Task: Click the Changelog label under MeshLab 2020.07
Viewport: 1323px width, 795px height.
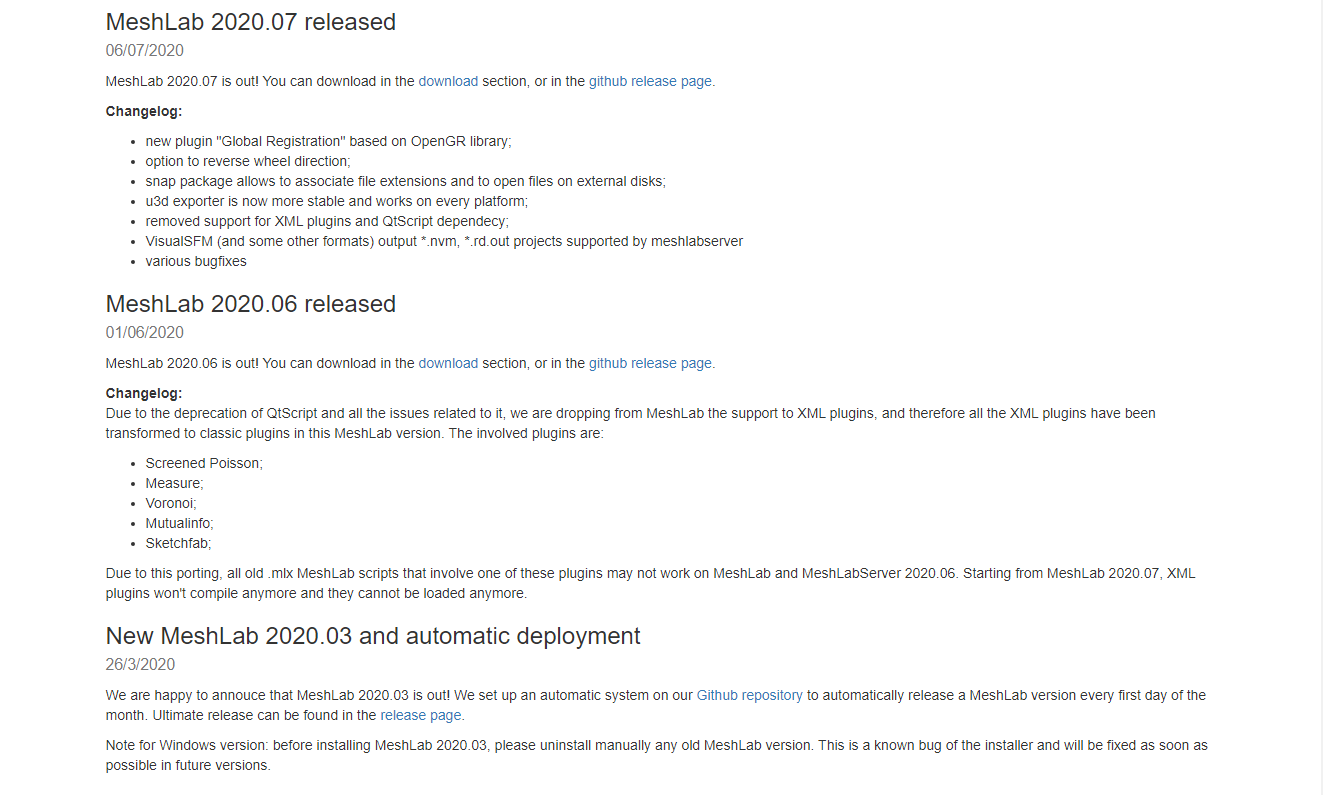Action: (144, 112)
